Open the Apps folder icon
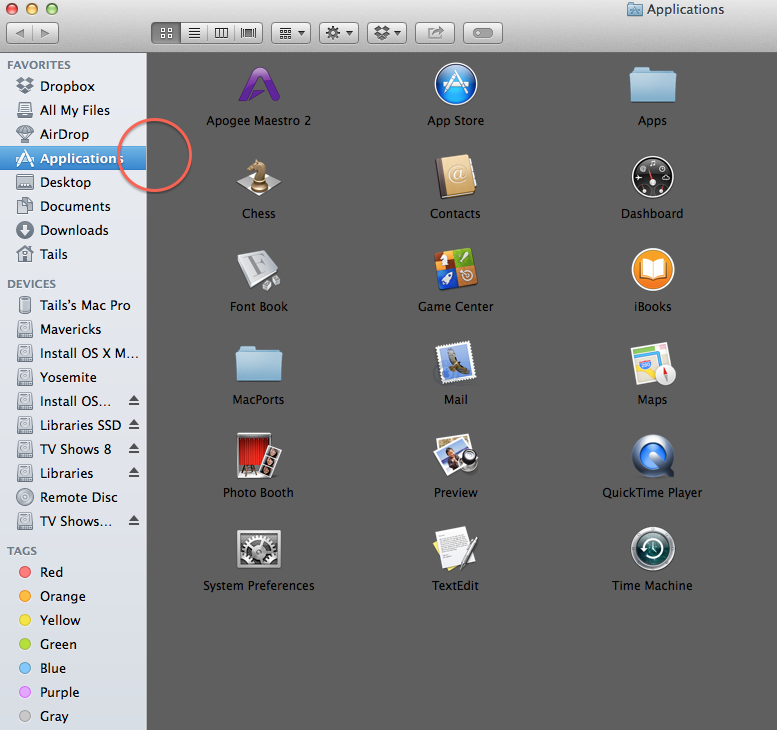The image size is (777, 730). tap(652, 85)
